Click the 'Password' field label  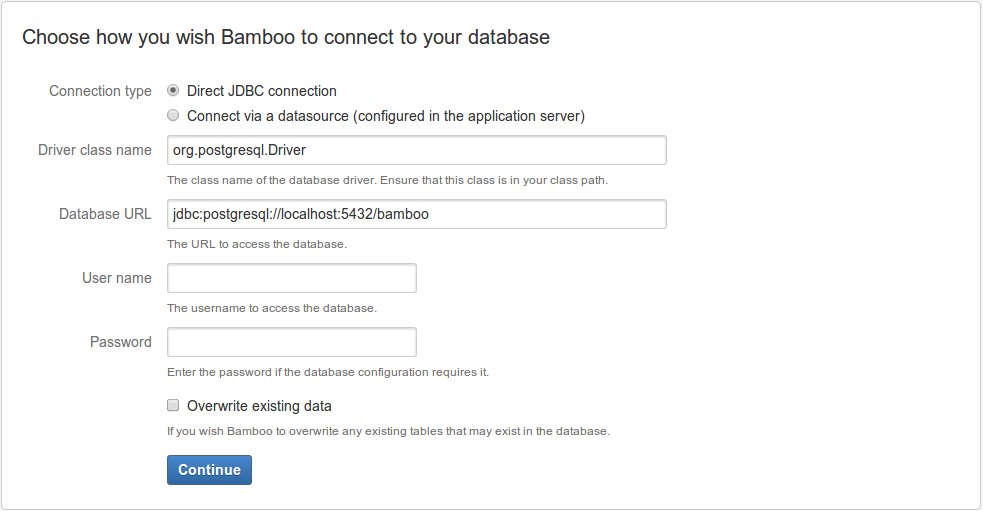coord(120,342)
